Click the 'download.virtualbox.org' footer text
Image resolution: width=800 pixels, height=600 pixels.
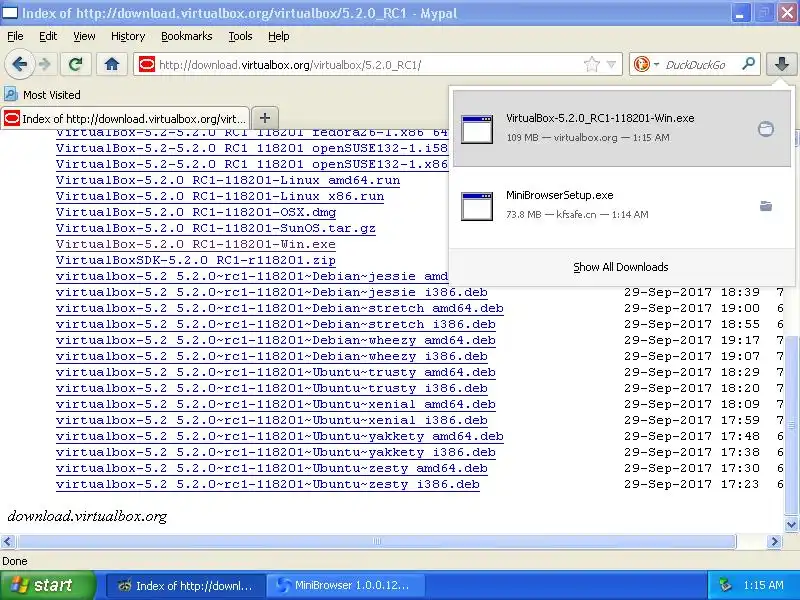coord(87,516)
